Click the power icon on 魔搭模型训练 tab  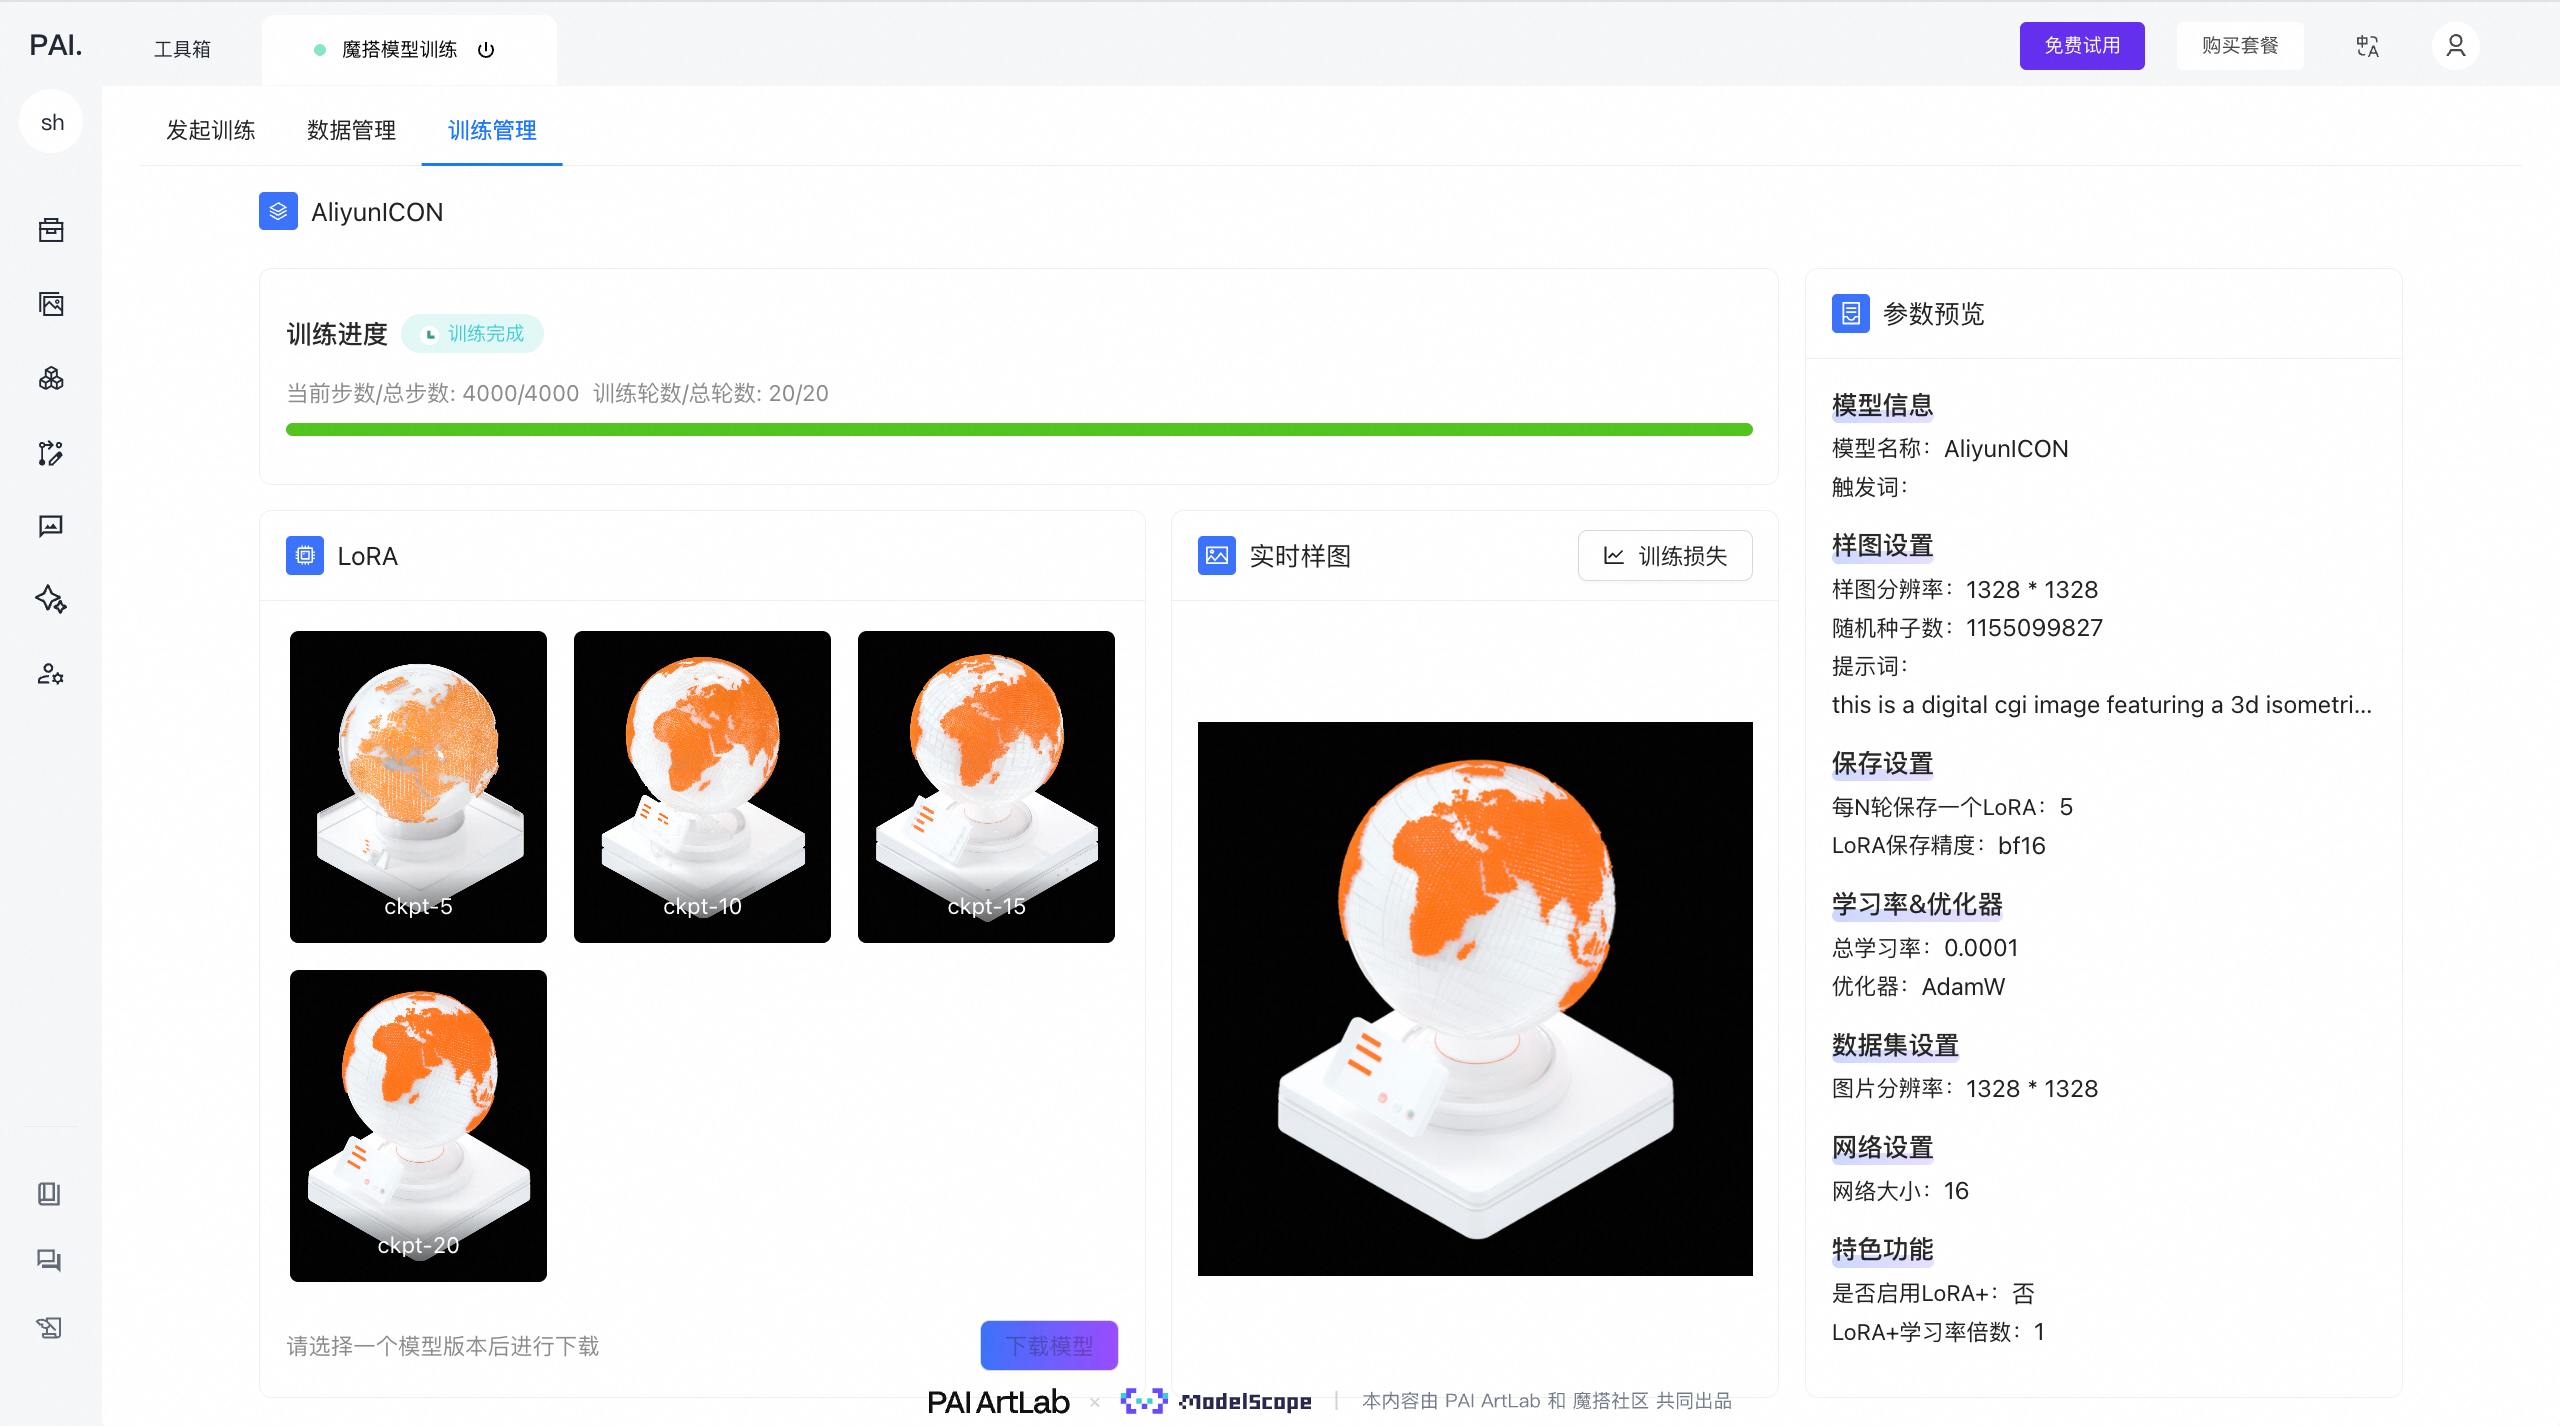click(x=486, y=50)
